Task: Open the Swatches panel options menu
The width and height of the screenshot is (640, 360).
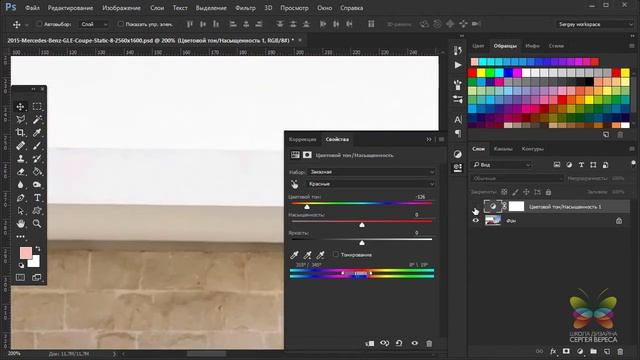Action: [632, 46]
